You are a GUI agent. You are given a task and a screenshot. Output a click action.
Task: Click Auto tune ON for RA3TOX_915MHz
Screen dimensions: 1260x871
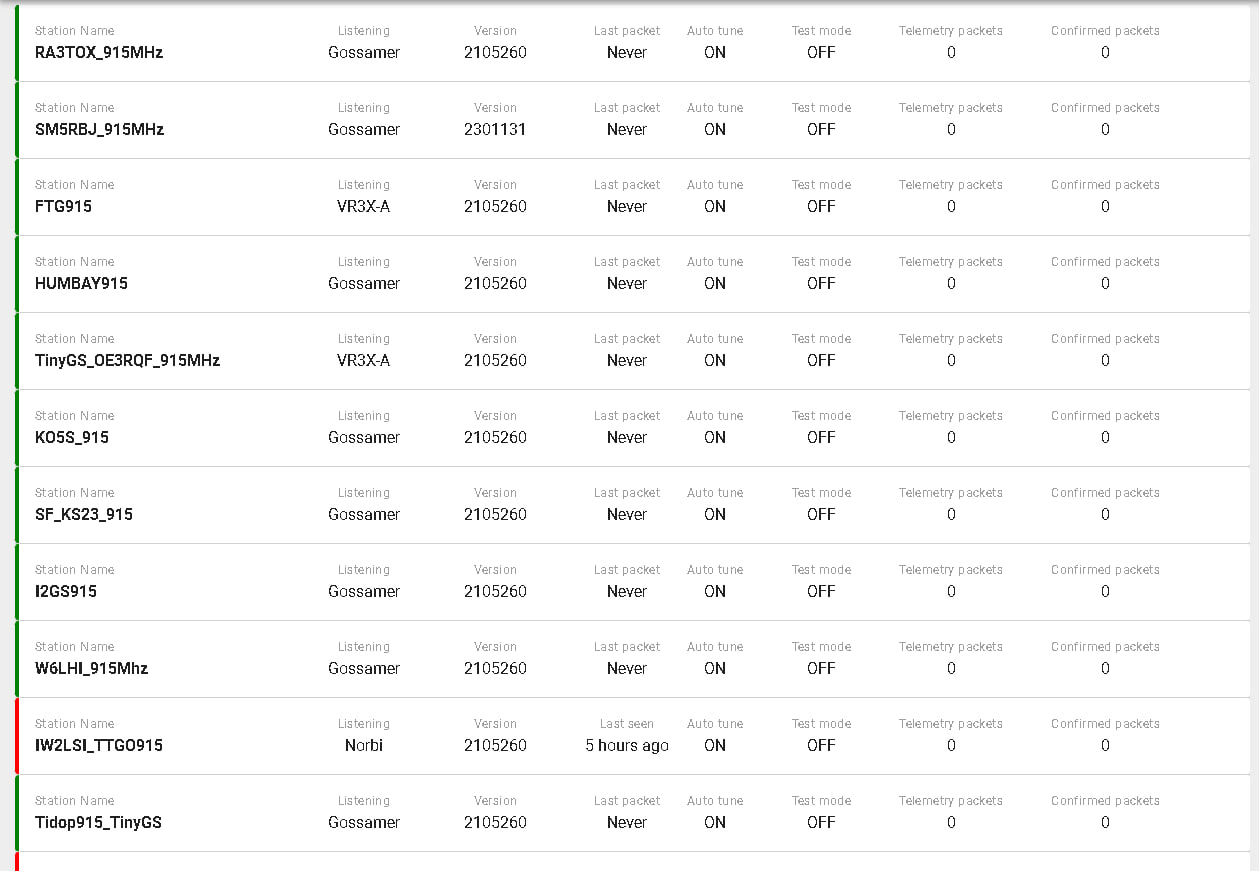click(715, 53)
